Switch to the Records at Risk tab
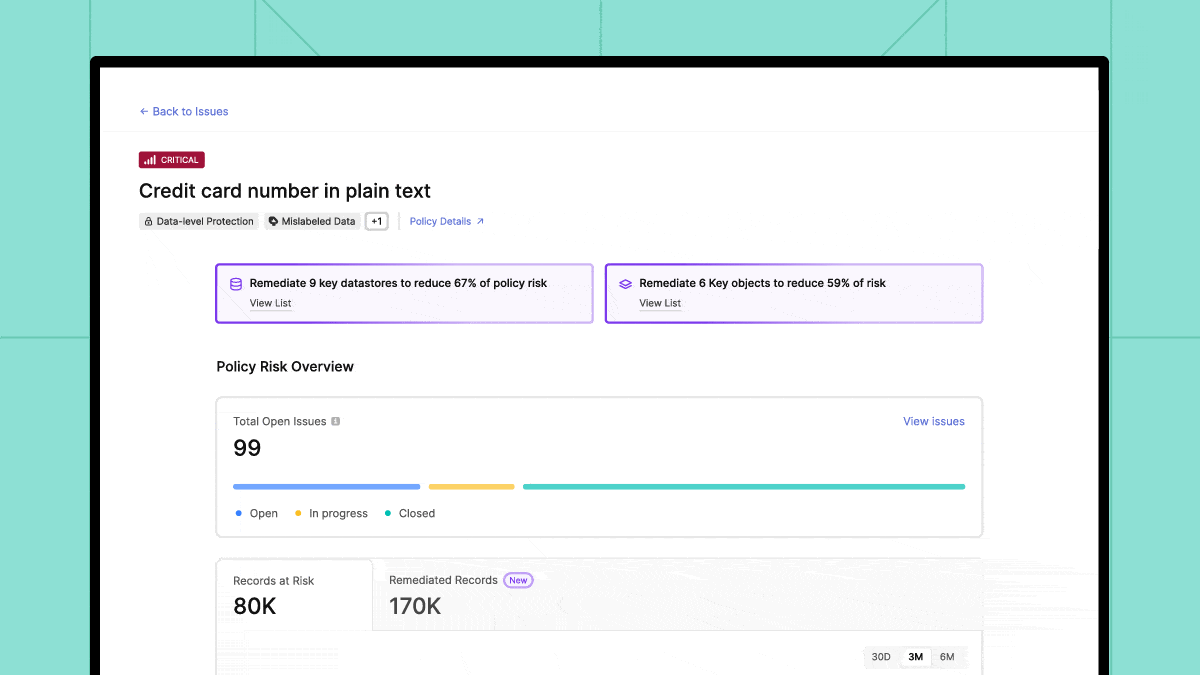1200x675 pixels. (295, 595)
